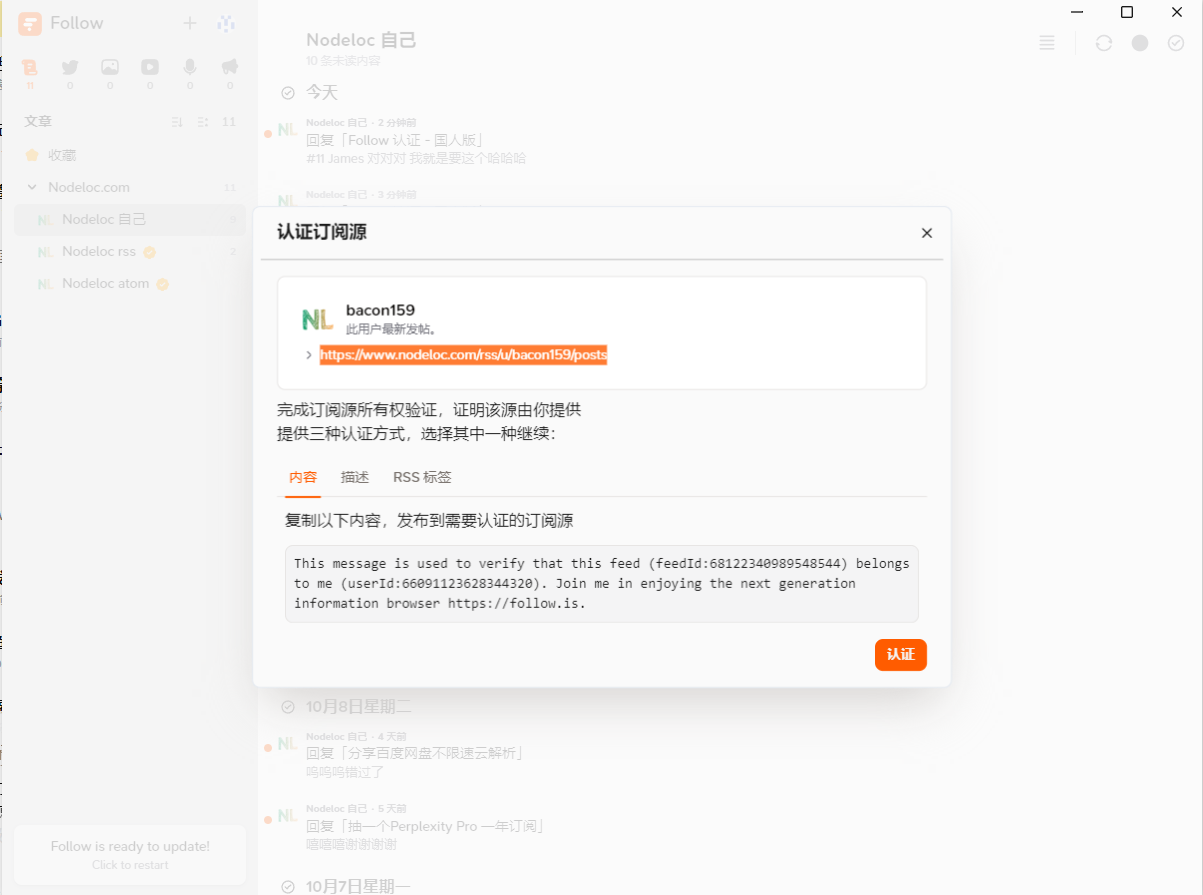Collapse the Nodeloc.com folder chevron
1203x895 pixels.
point(32,187)
